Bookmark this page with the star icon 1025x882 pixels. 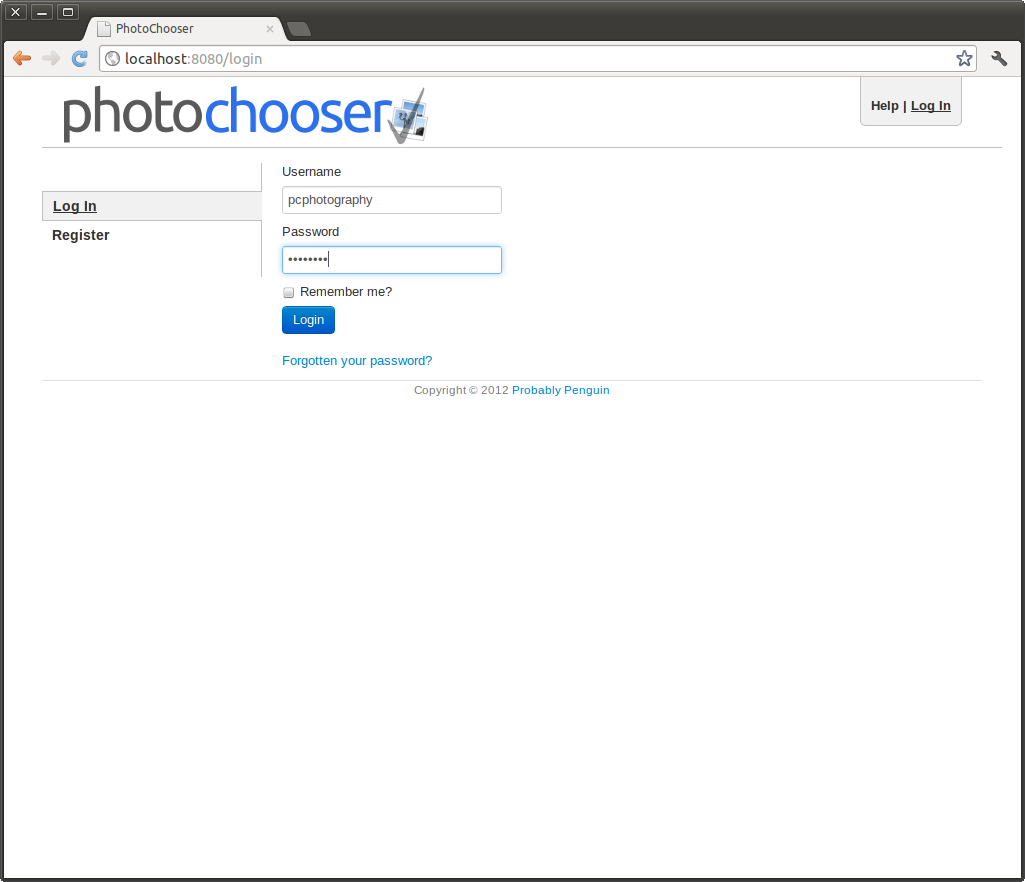[x=964, y=59]
